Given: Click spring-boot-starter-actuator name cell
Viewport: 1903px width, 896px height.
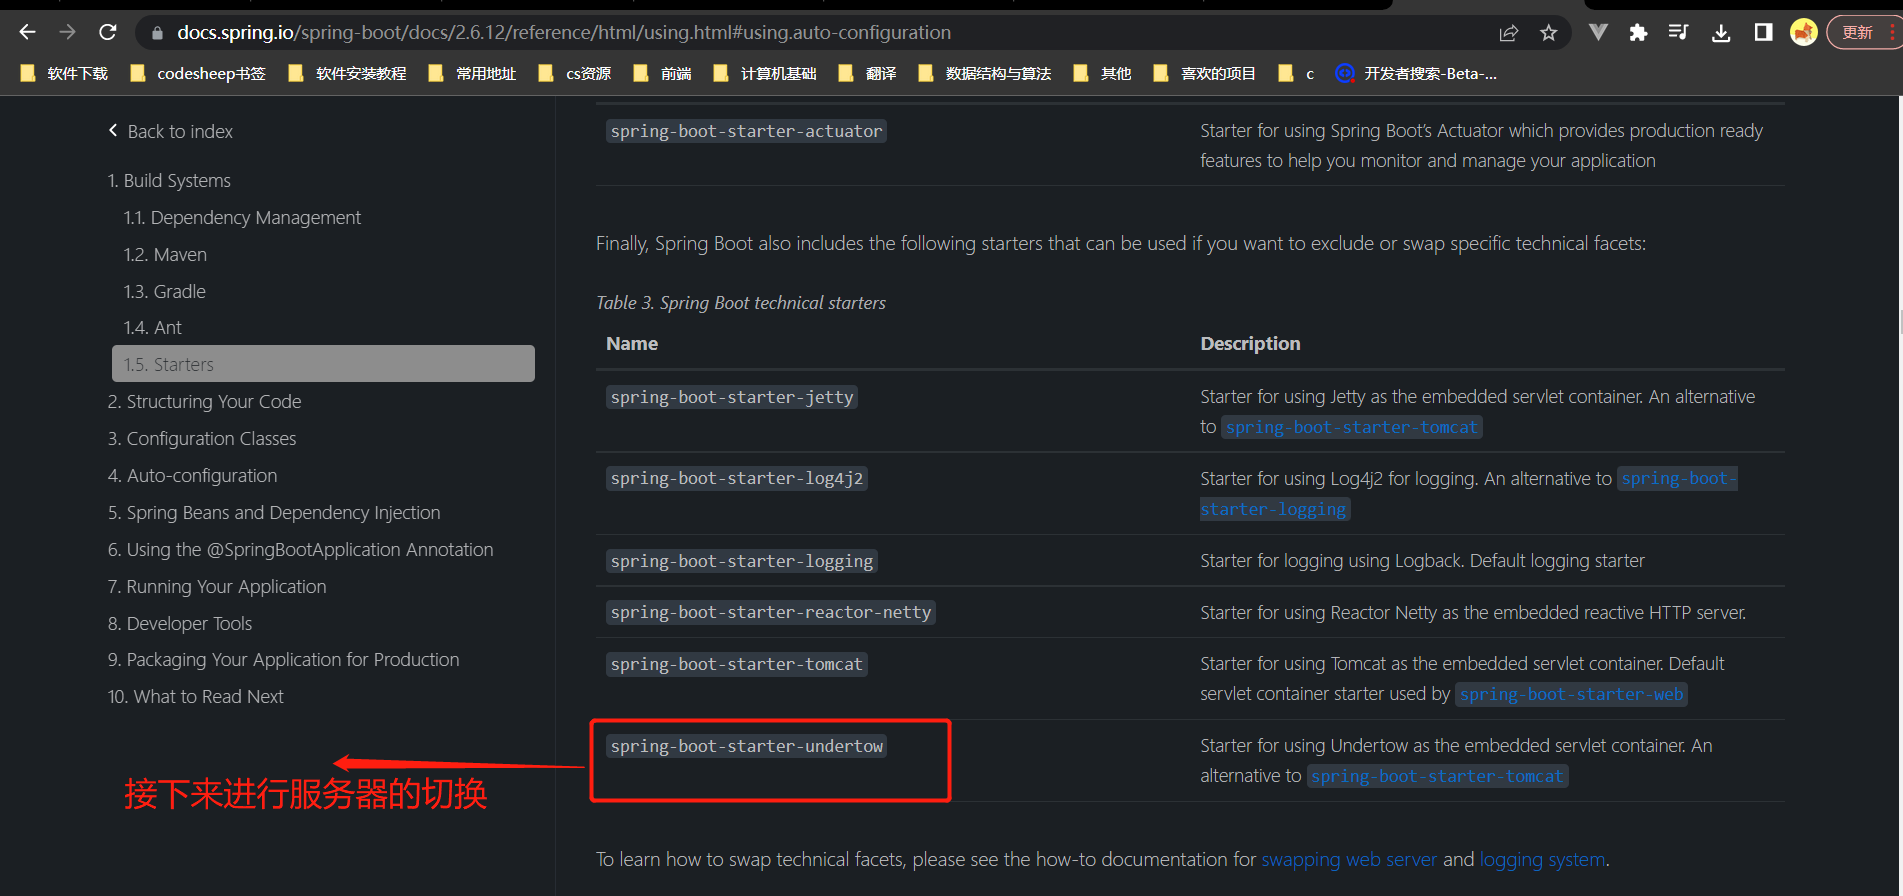Looking at the screenshot, I should coord(746,131).
